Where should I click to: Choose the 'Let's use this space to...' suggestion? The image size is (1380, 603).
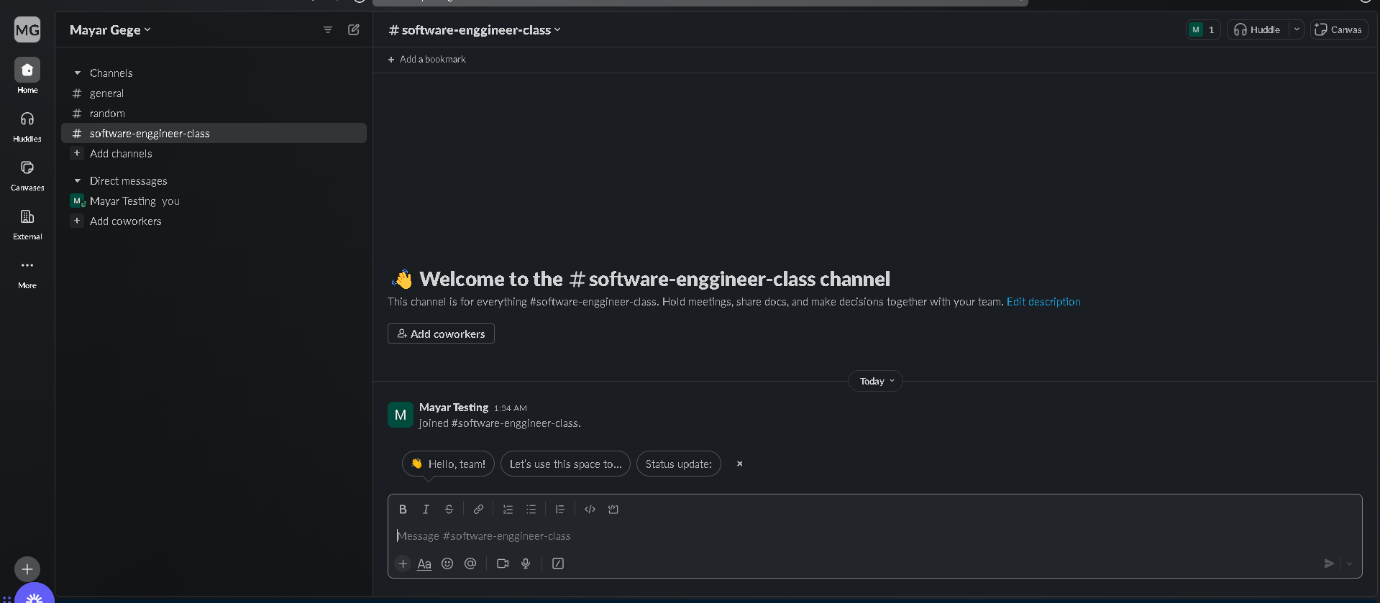pyautogui.click(x=566, y=464)
